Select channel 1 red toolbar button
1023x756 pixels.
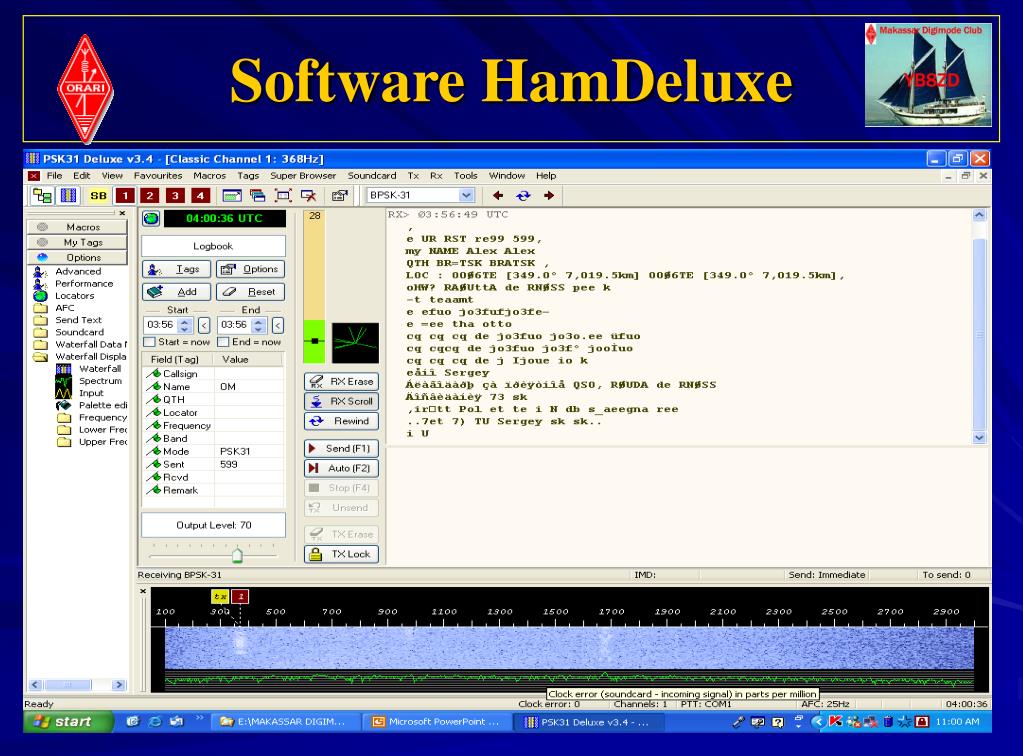(125, 195)
